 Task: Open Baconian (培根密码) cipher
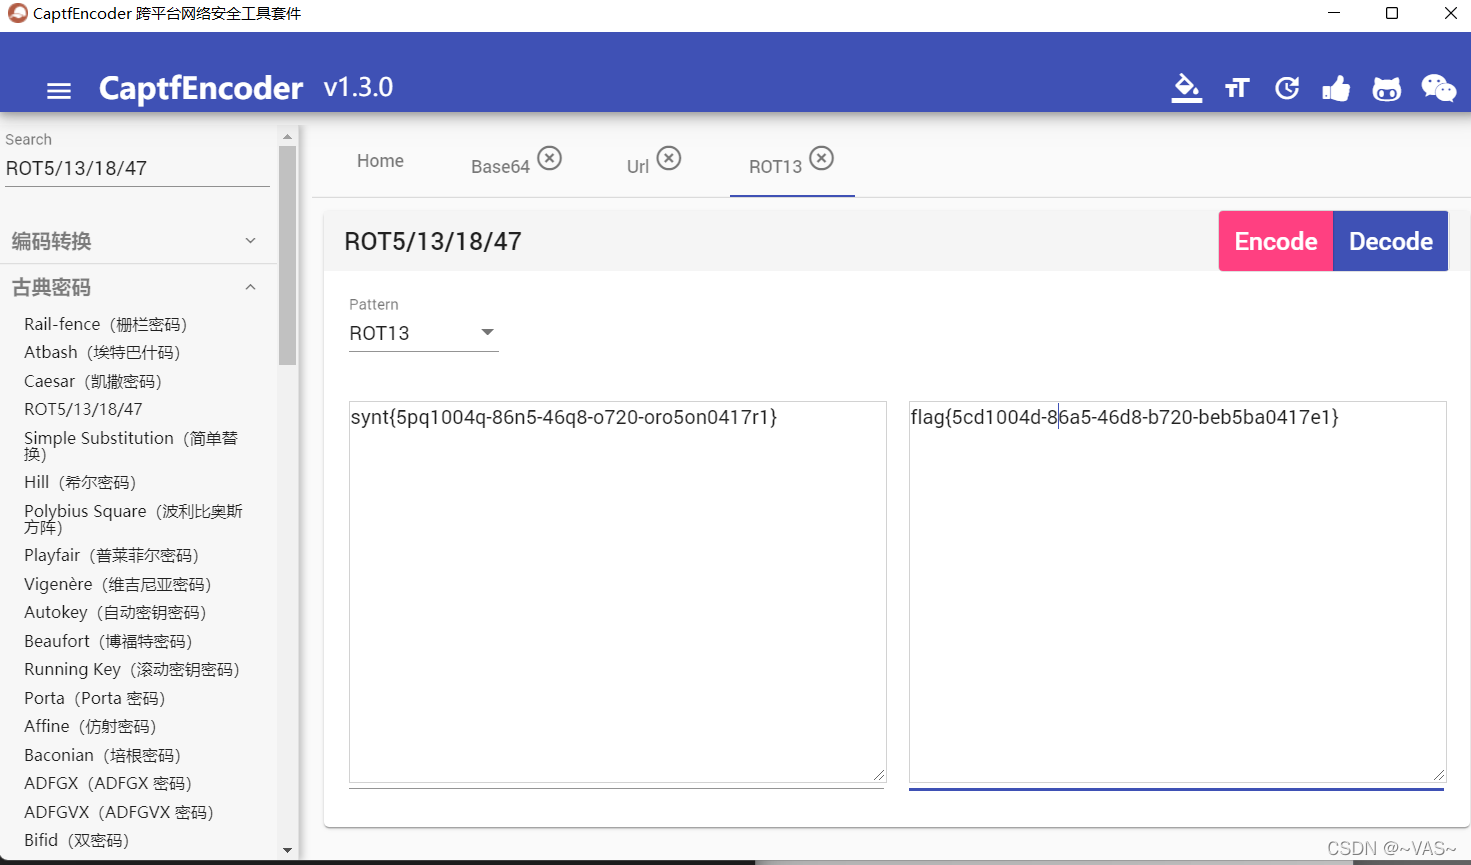103,755
